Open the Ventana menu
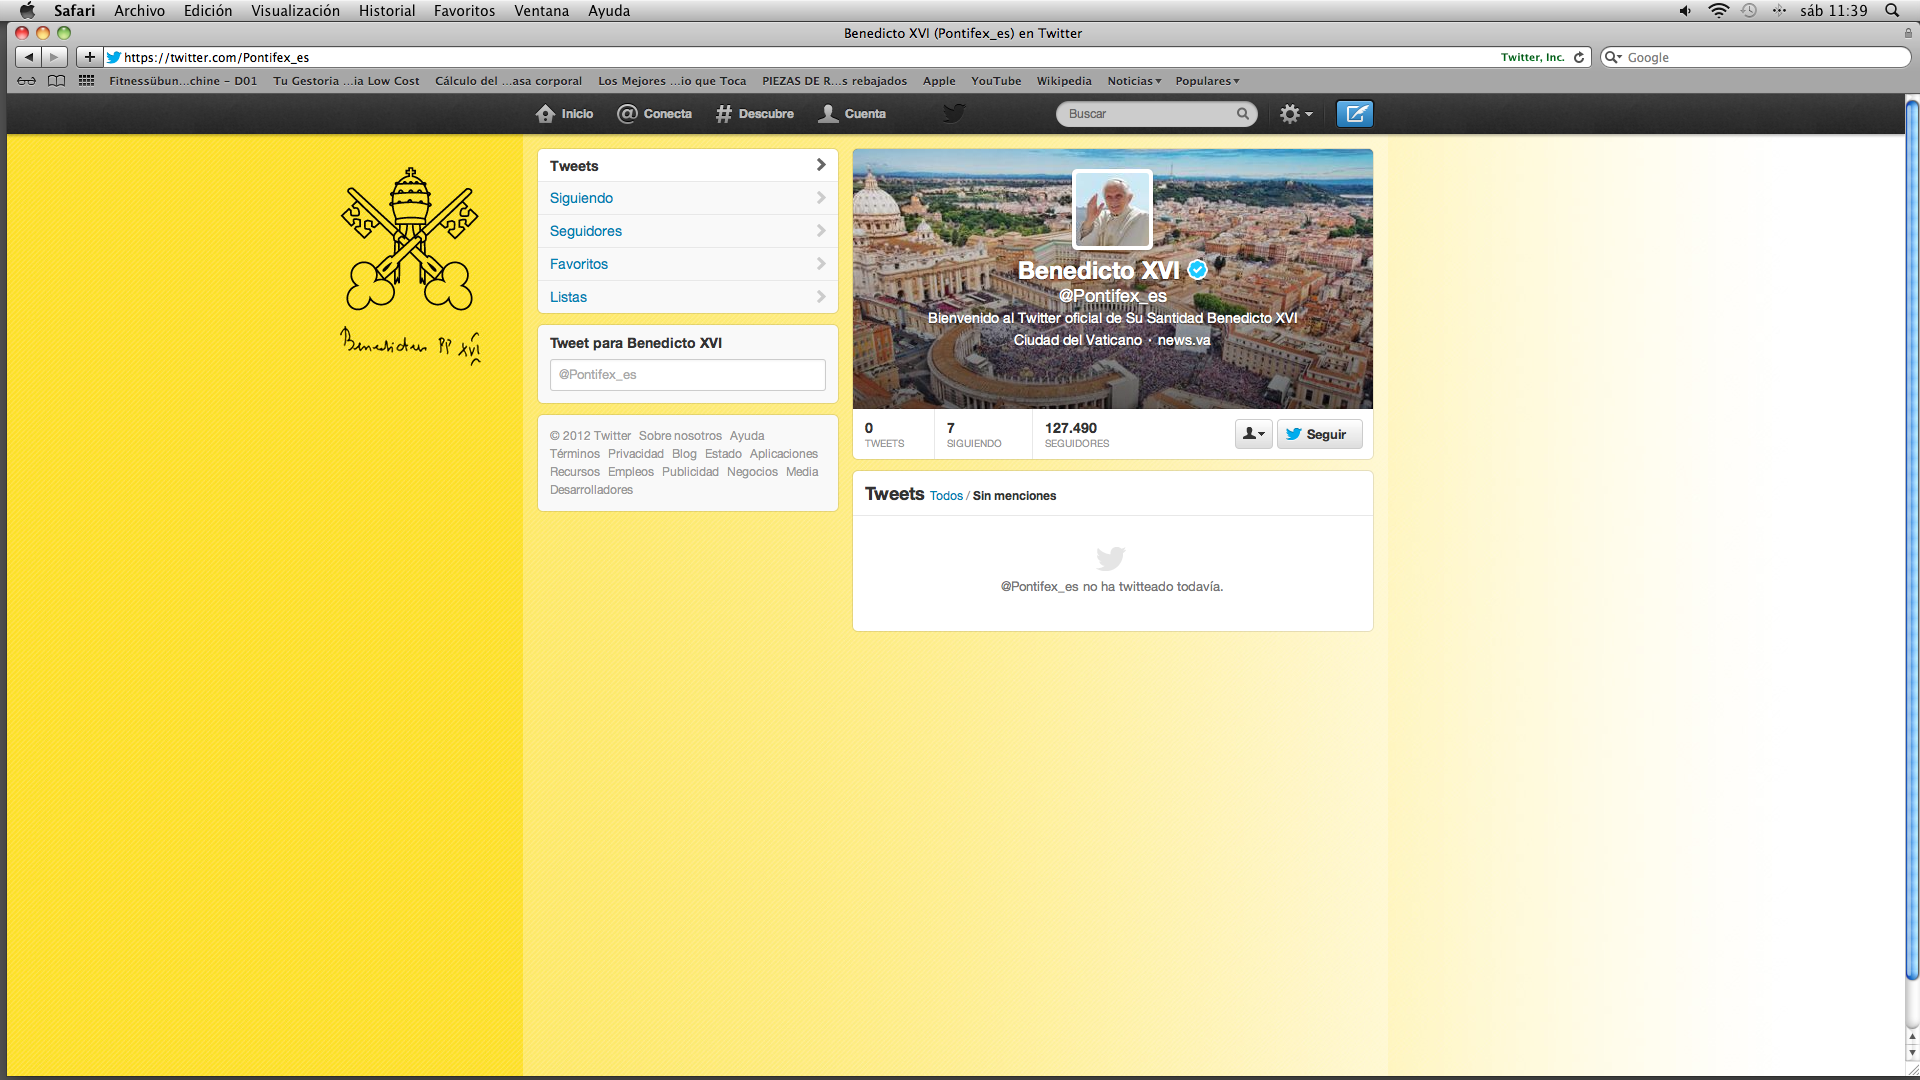 tap(541, 10)
